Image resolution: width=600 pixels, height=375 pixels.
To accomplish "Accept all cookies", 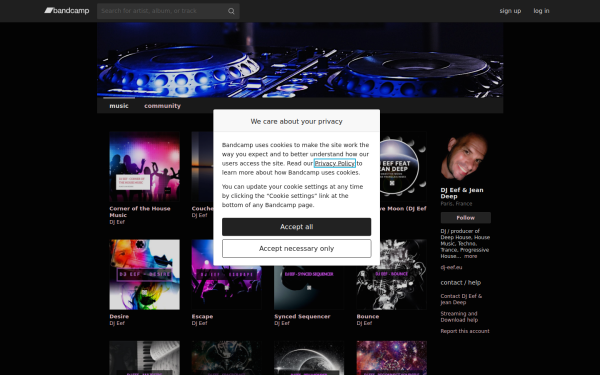I will pos(297,227).
